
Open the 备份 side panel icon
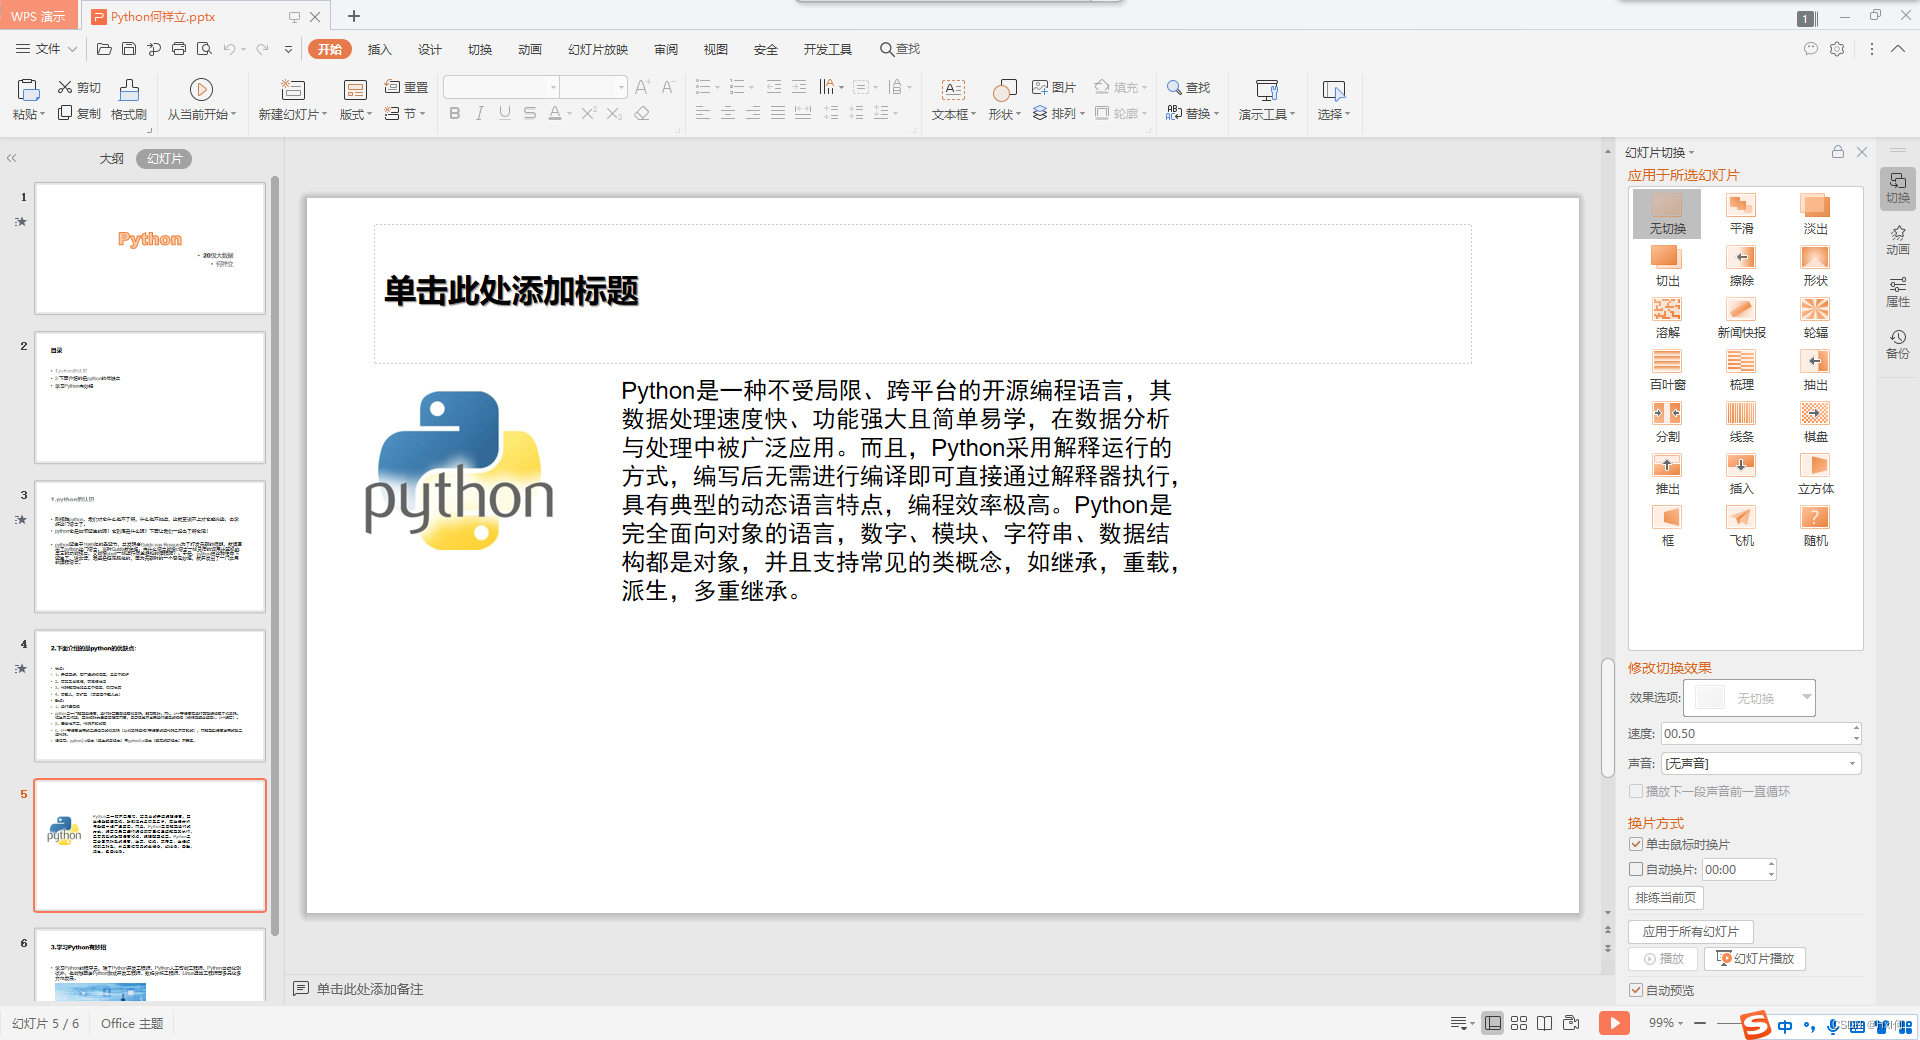1897,344
